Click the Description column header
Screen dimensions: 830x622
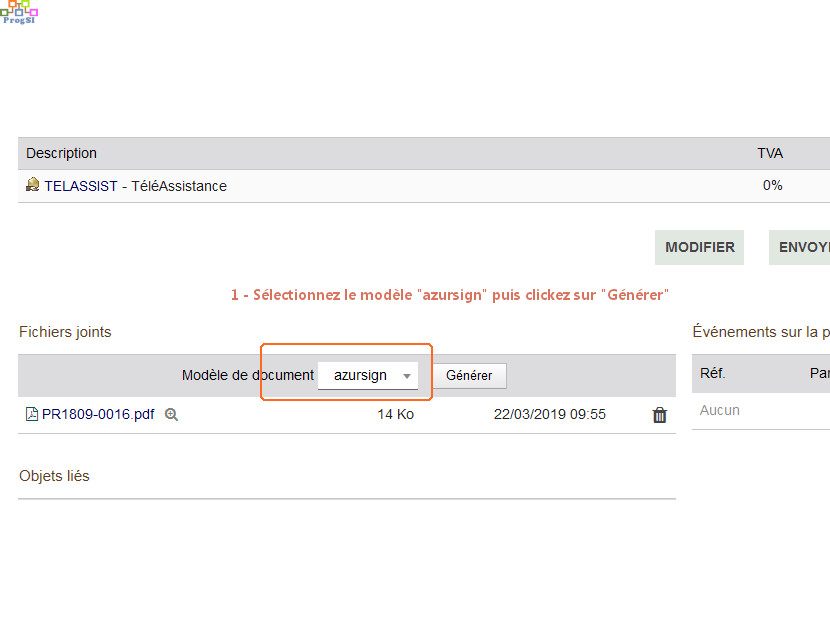[61, 153]
